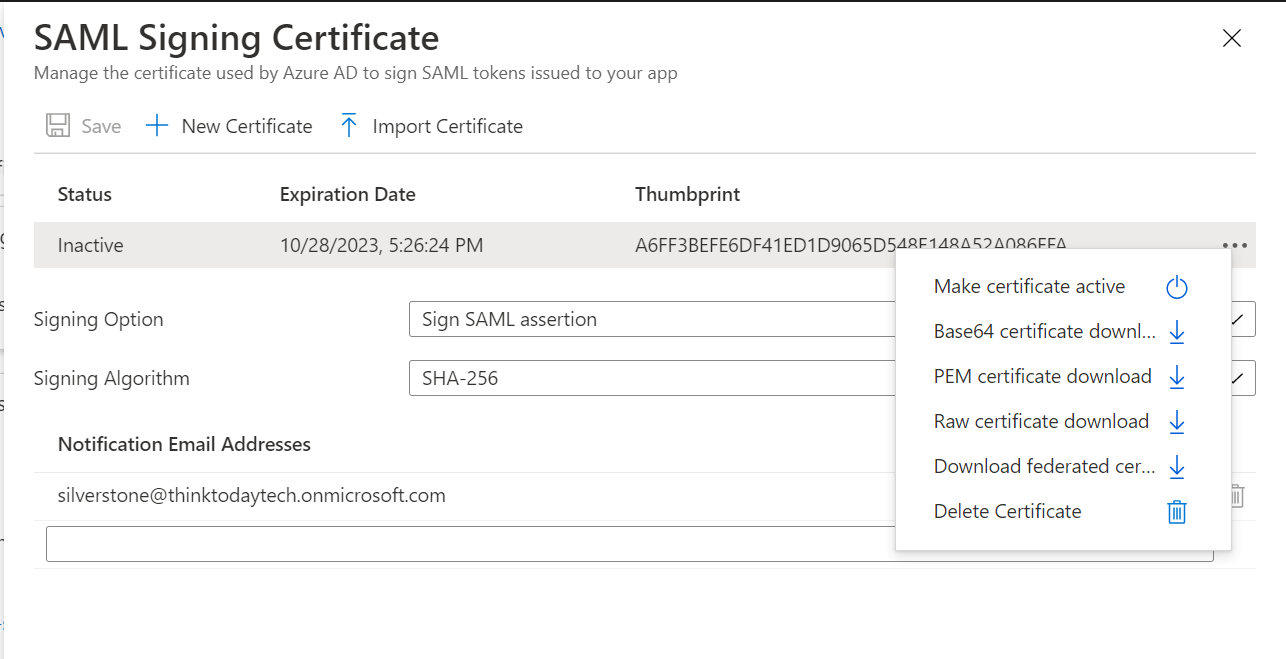The image size is (1286, 659).
Task: Click the Import Certificate upload arrow icon
Action: pos(348,126)
